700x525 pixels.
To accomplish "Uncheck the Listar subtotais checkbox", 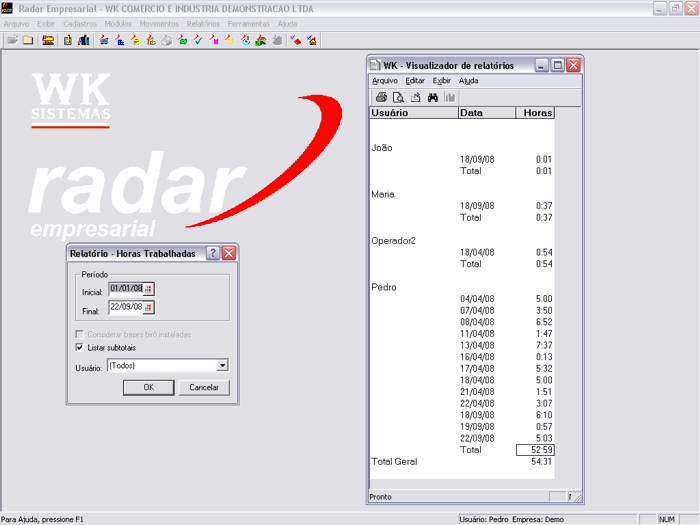I will click(x=80, y=347).
